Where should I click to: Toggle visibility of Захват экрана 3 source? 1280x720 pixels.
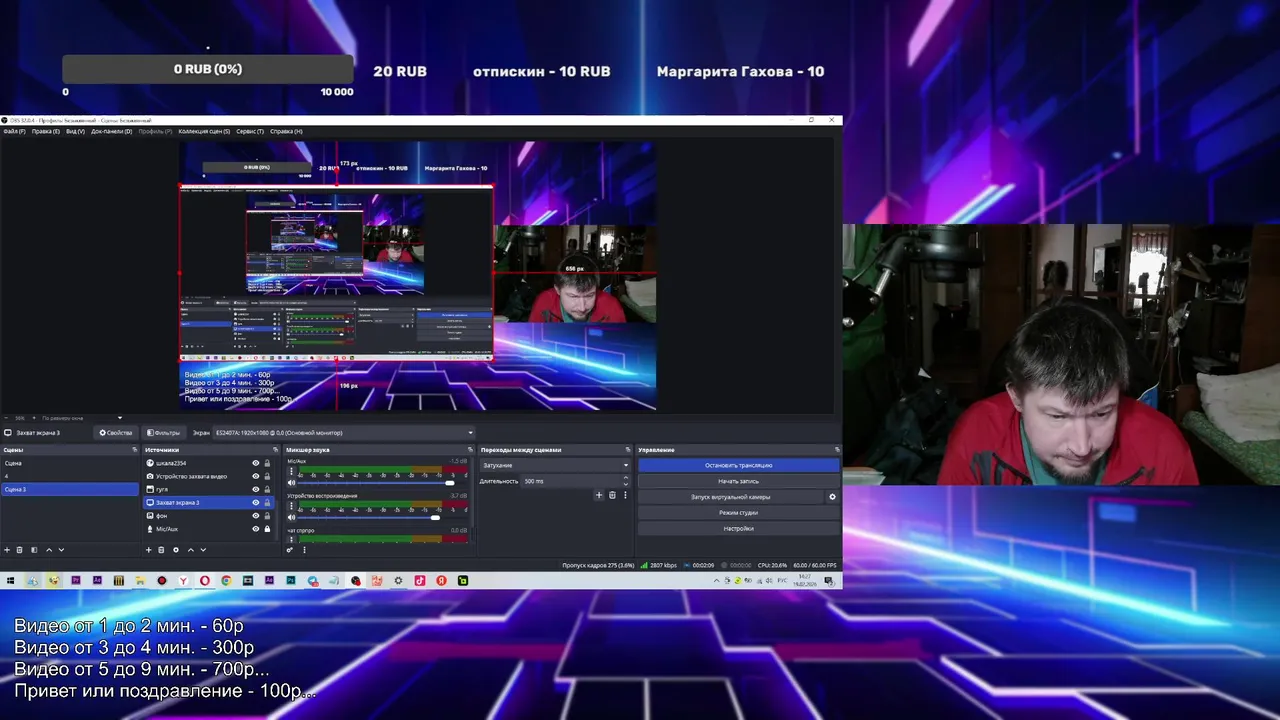pos(255,503)
